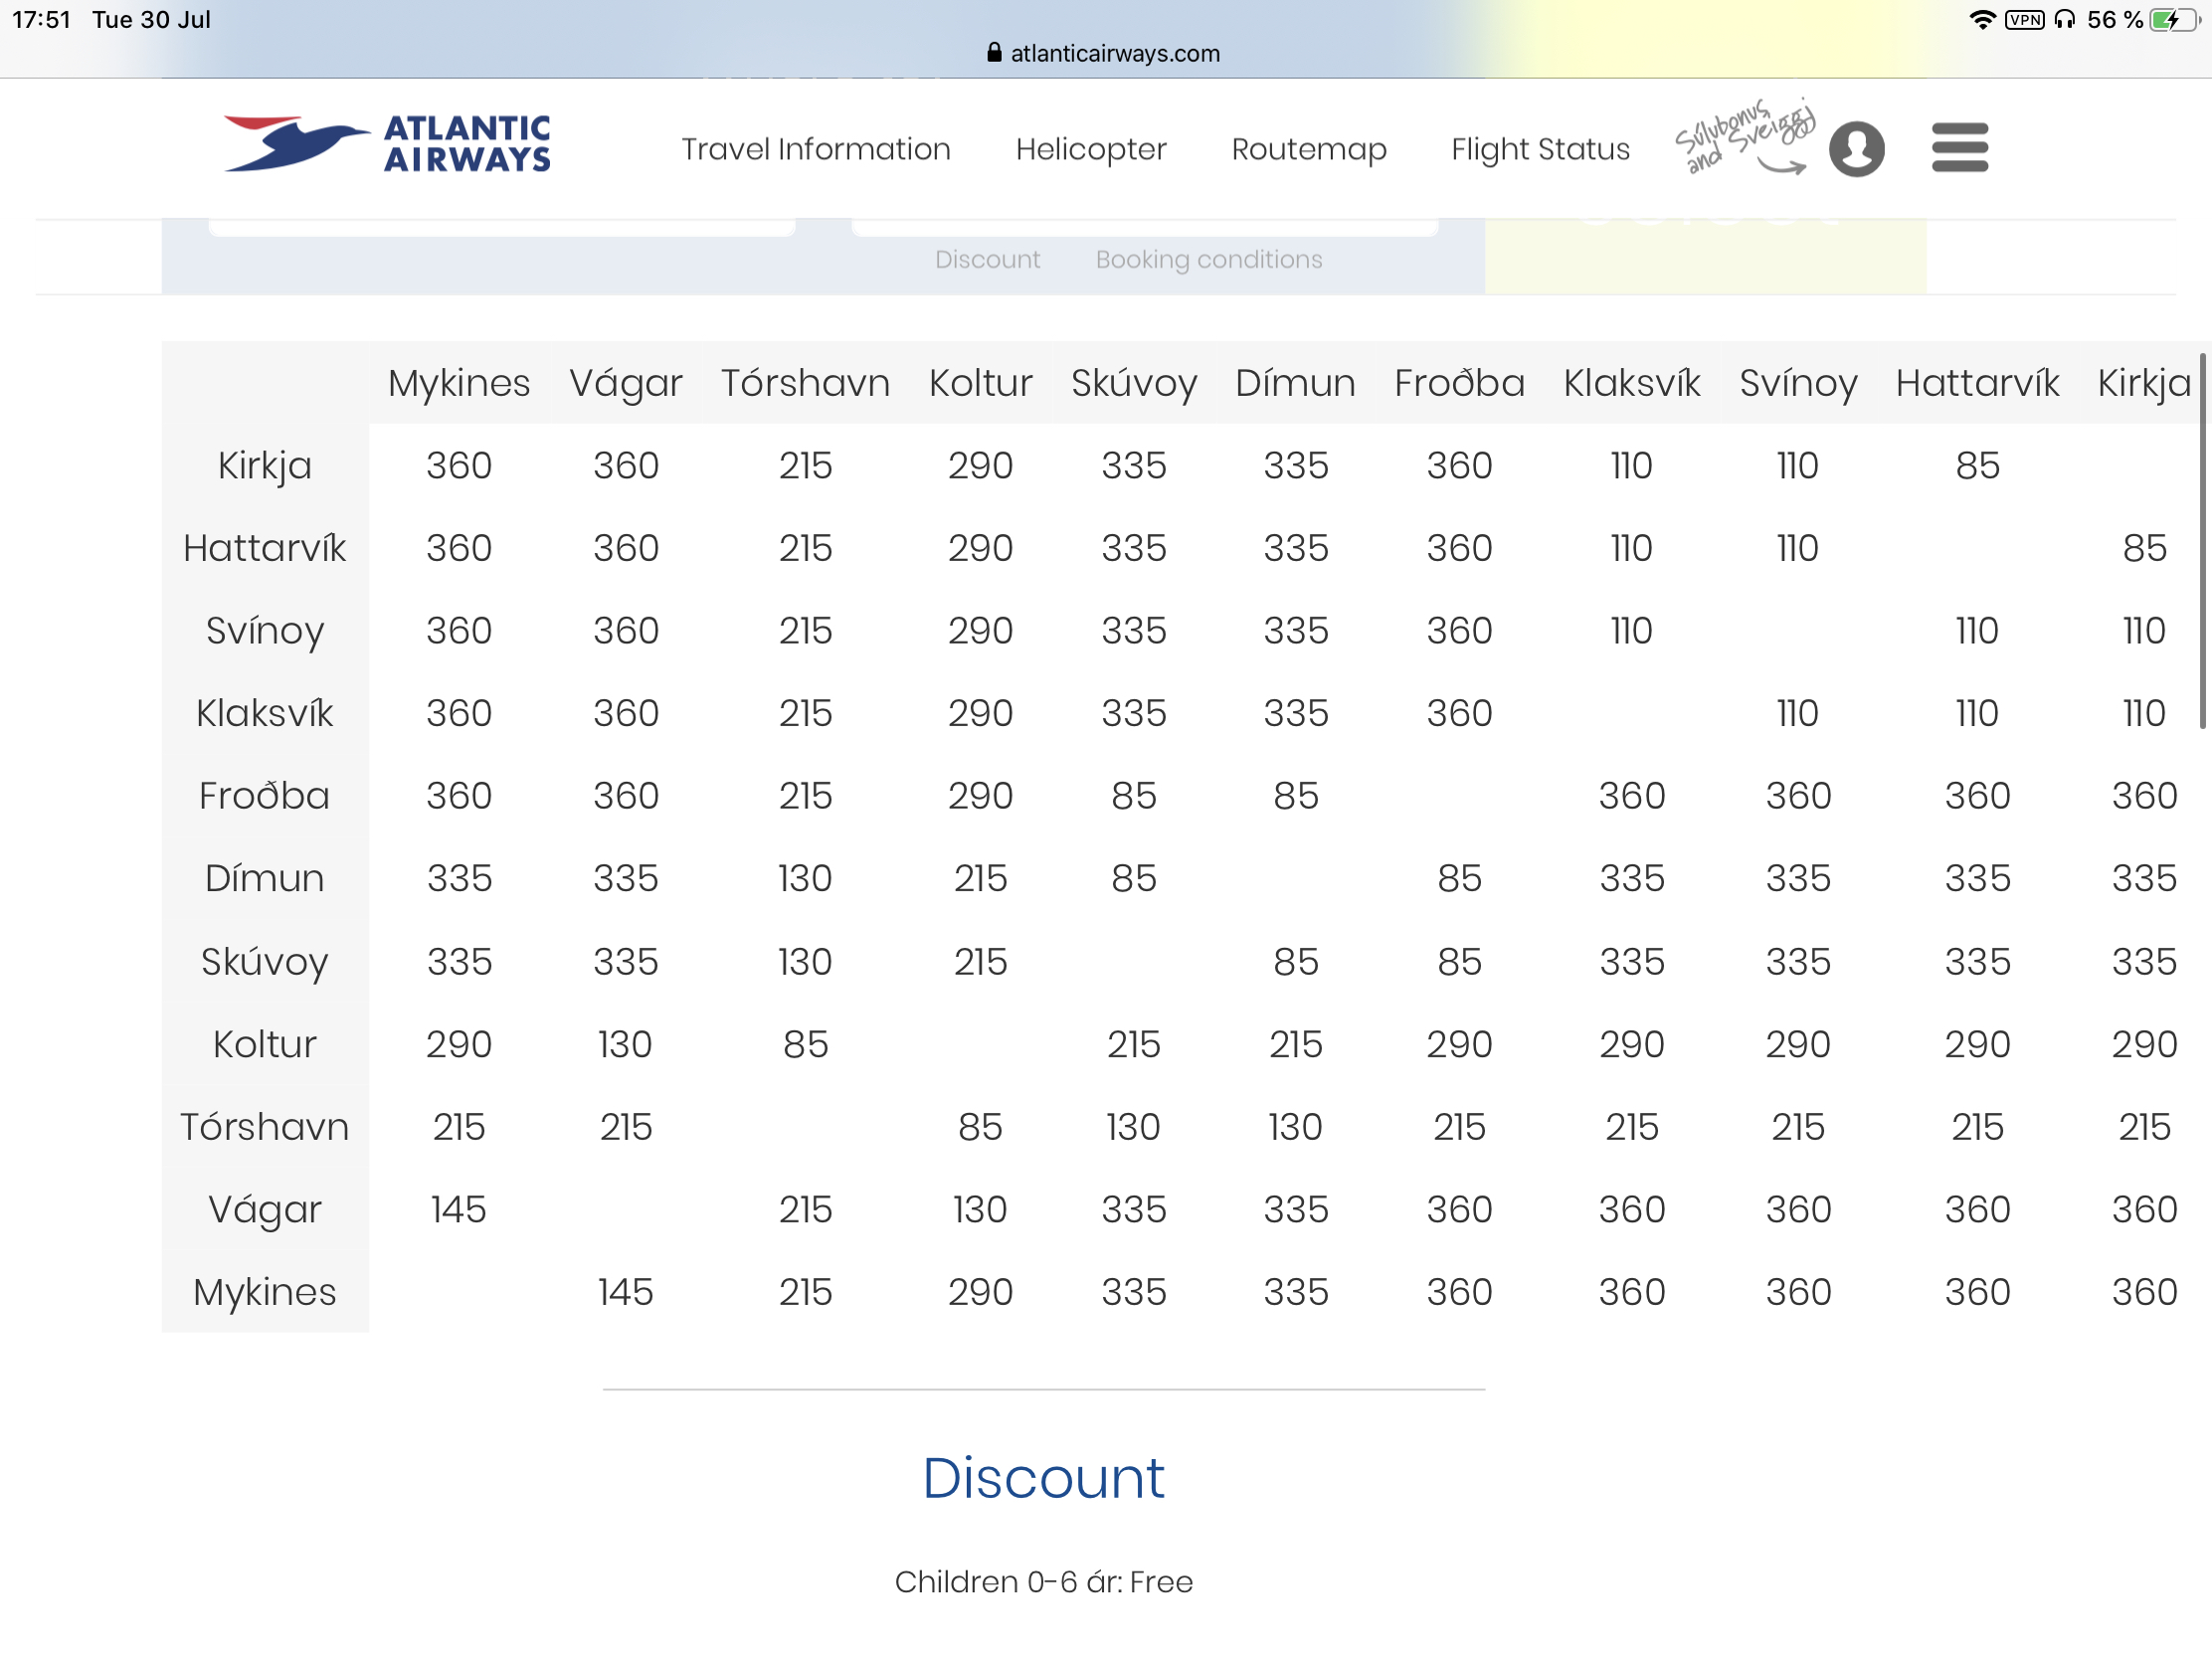Open the user profile account icon

click(x=1856, y=149)
